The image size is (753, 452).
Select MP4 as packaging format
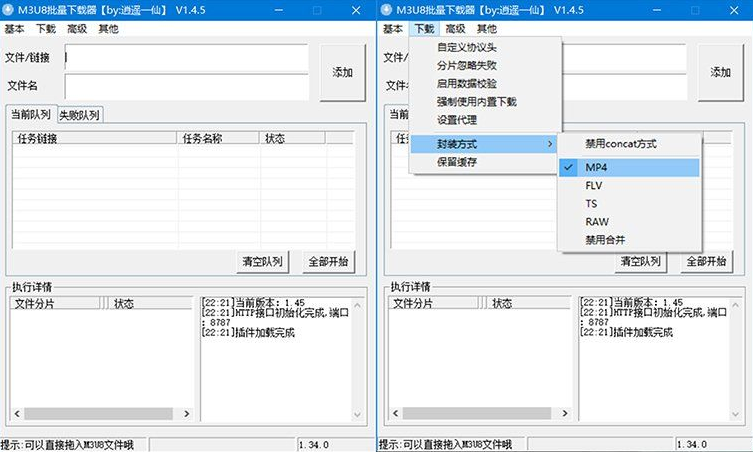coord(629,167)
